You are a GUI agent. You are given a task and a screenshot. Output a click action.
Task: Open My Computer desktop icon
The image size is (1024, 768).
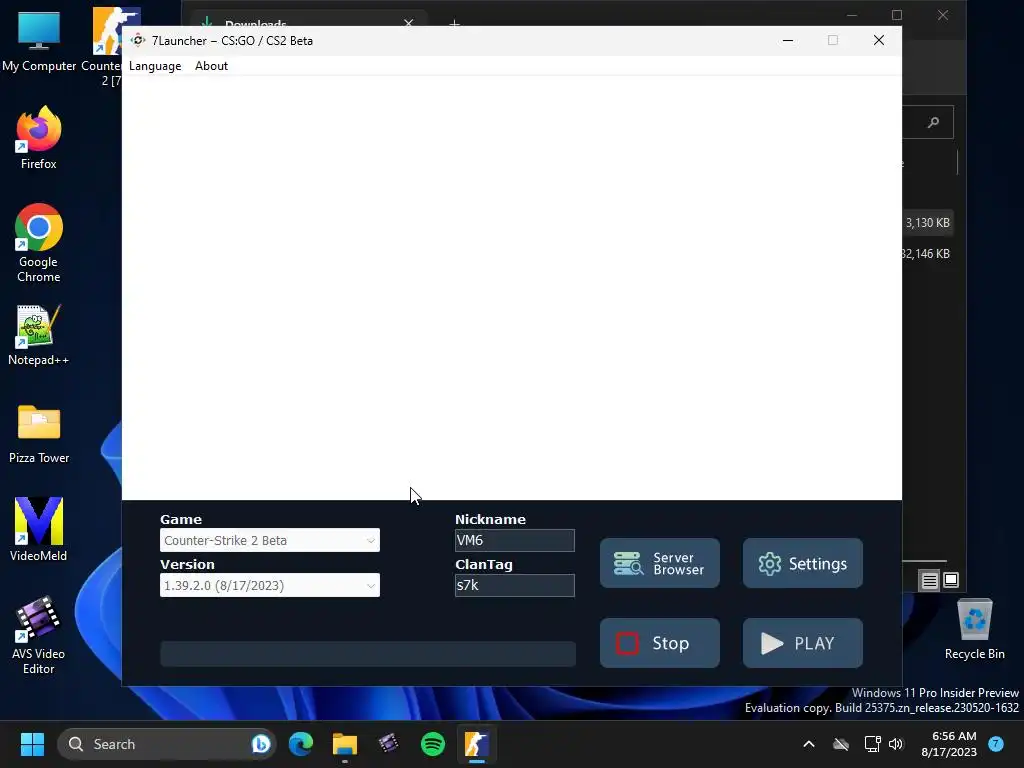click(x=39, y=40)
